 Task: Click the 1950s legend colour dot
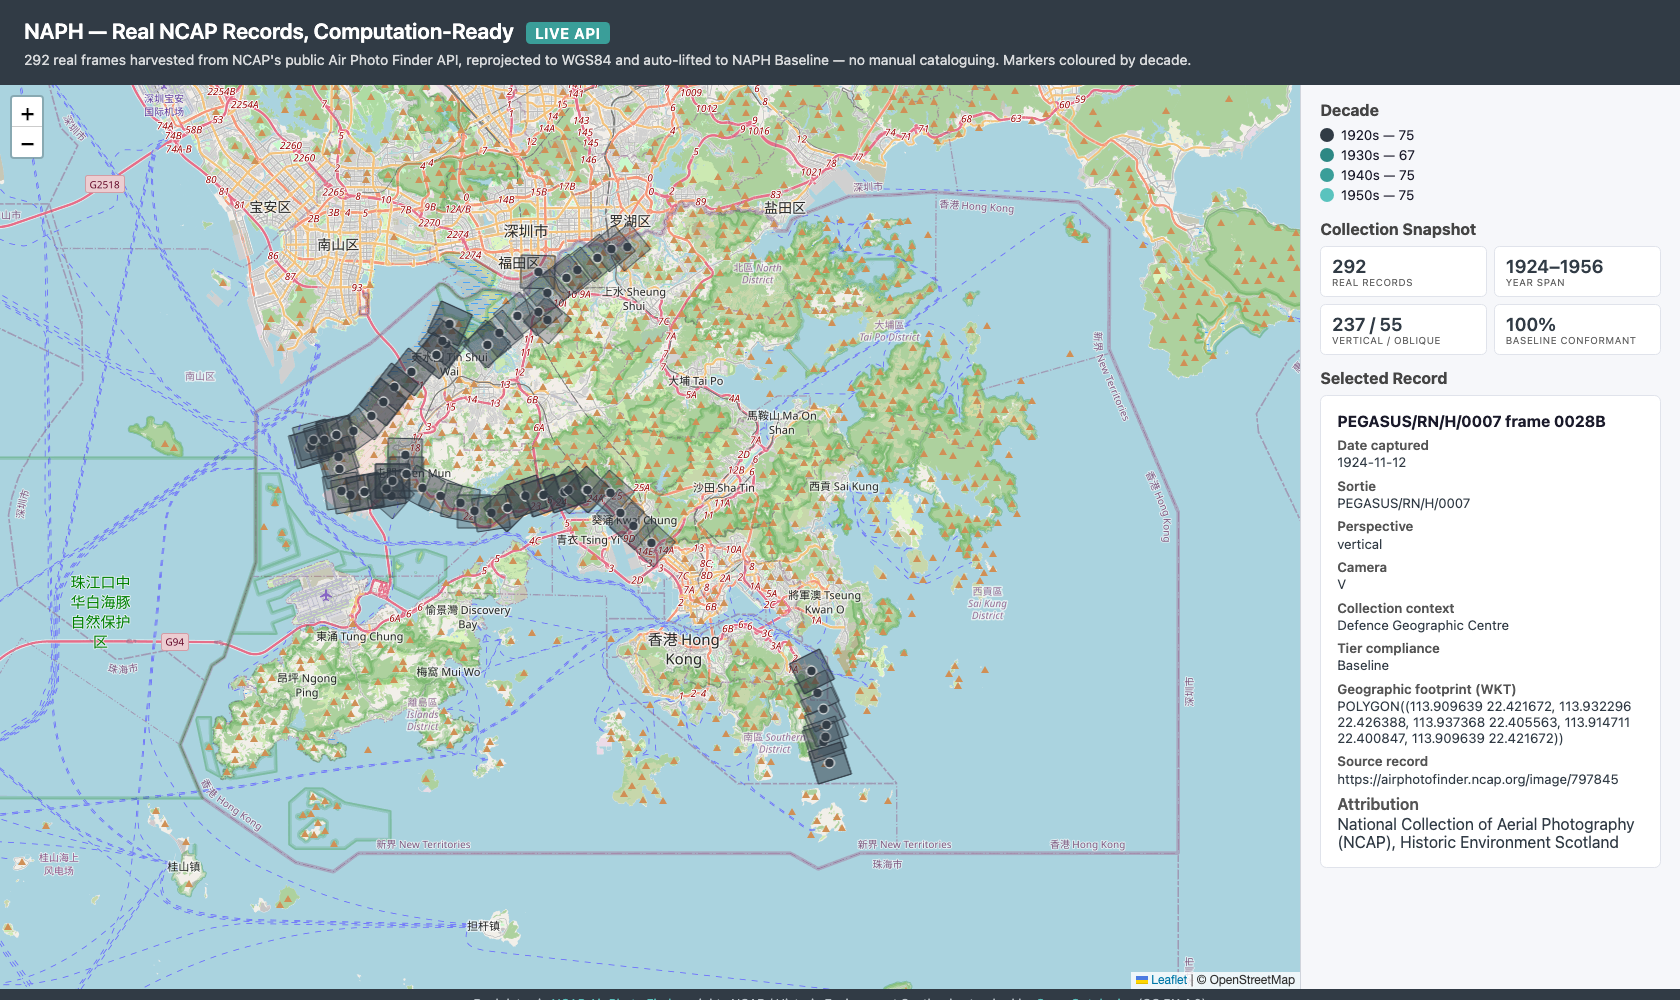1327,195
